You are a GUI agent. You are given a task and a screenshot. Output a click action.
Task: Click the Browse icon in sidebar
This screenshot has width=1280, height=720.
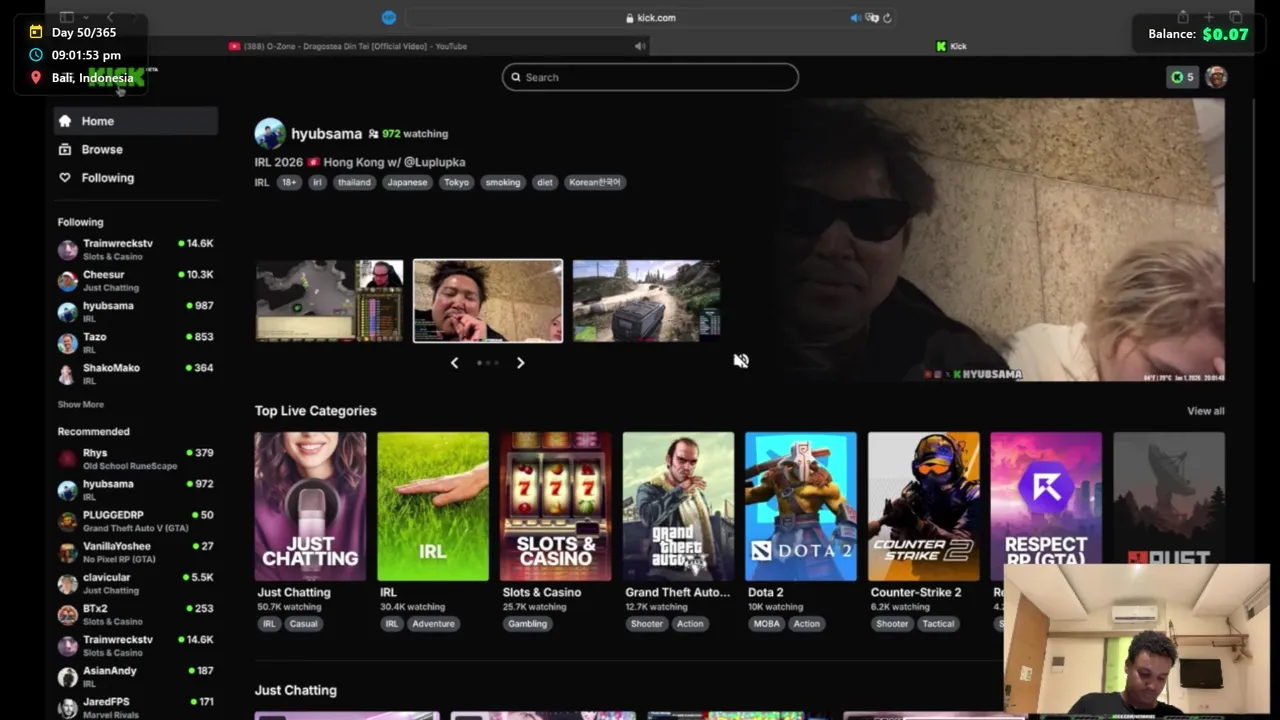65,149
